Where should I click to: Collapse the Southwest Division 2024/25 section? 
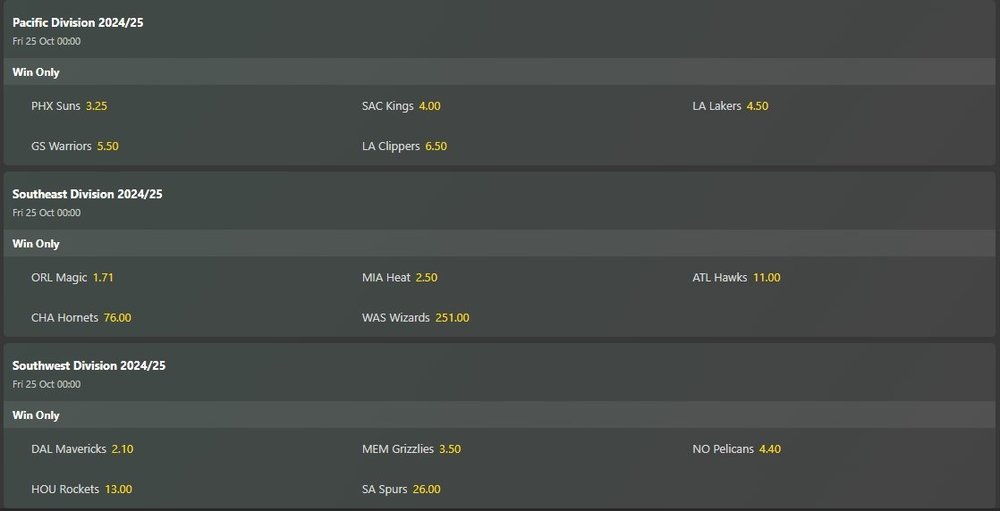pos(89,366)
